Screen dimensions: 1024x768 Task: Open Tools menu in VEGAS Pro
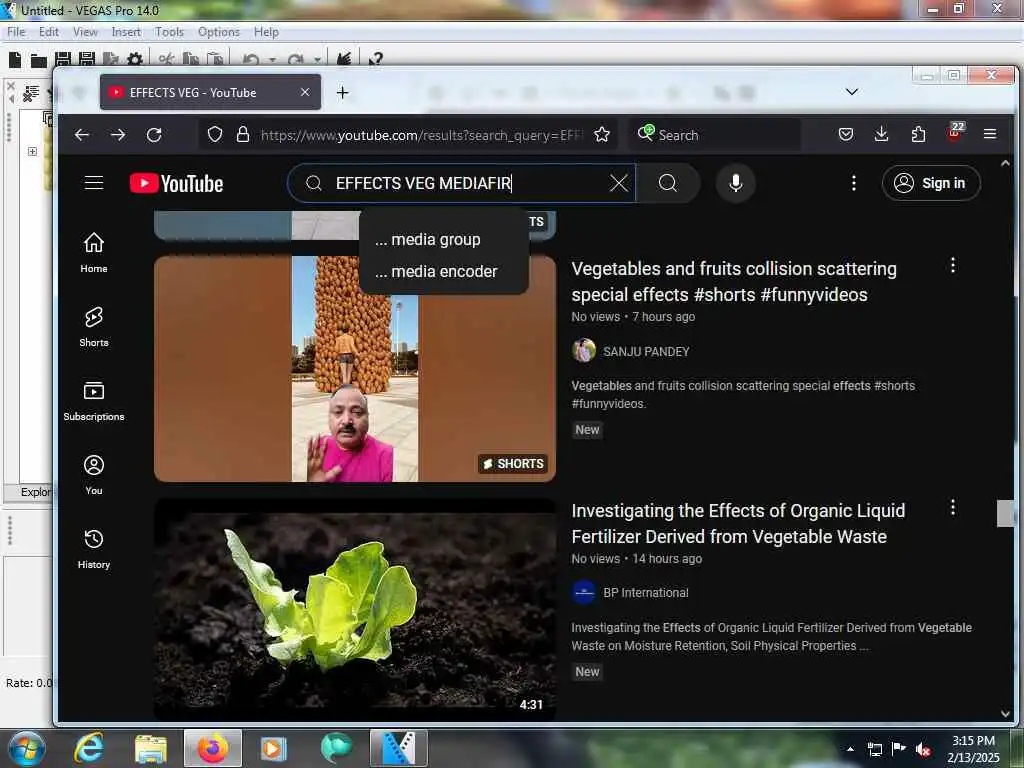point(169,32)
